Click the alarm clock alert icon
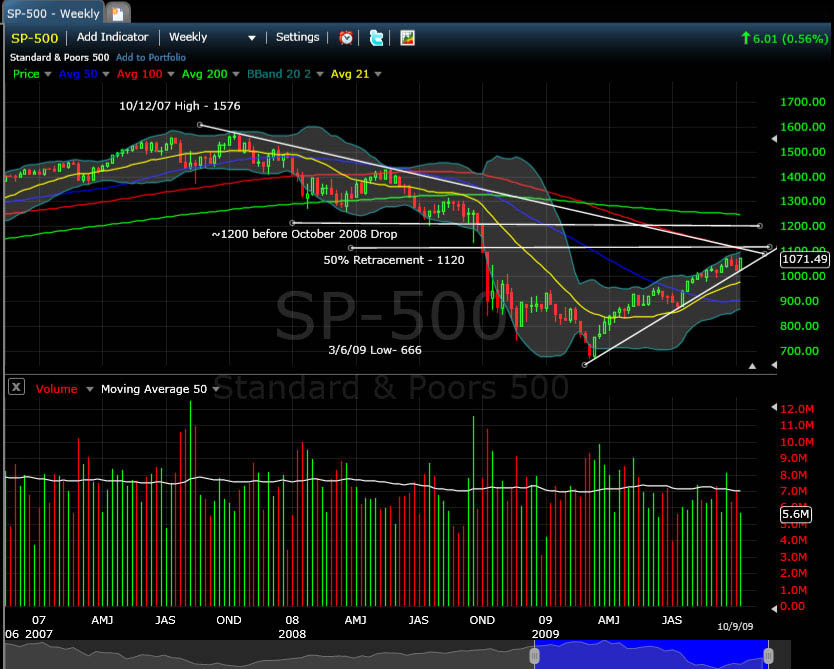The width and height of the screenshot is (834, 669). click(346, 38)
